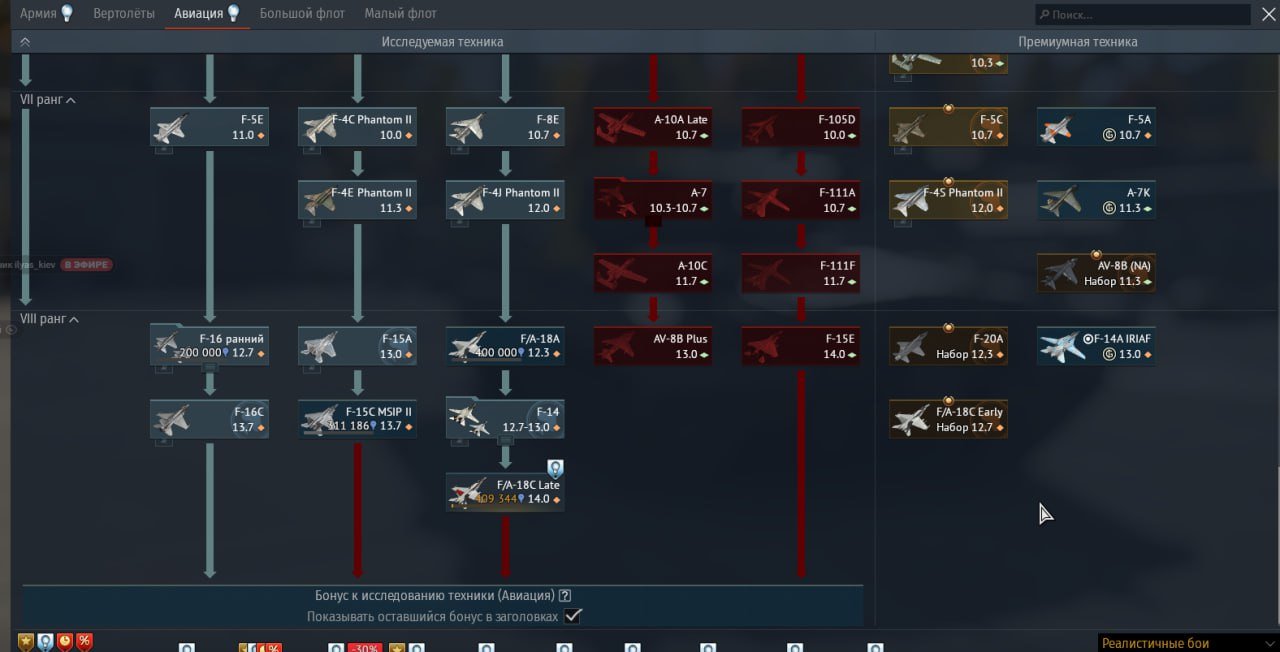Image resolution: width=1280 pixels, height=652 pixels.
Task: Click the bonus badge above F/A-18C Late
Action: click(555, 468)
